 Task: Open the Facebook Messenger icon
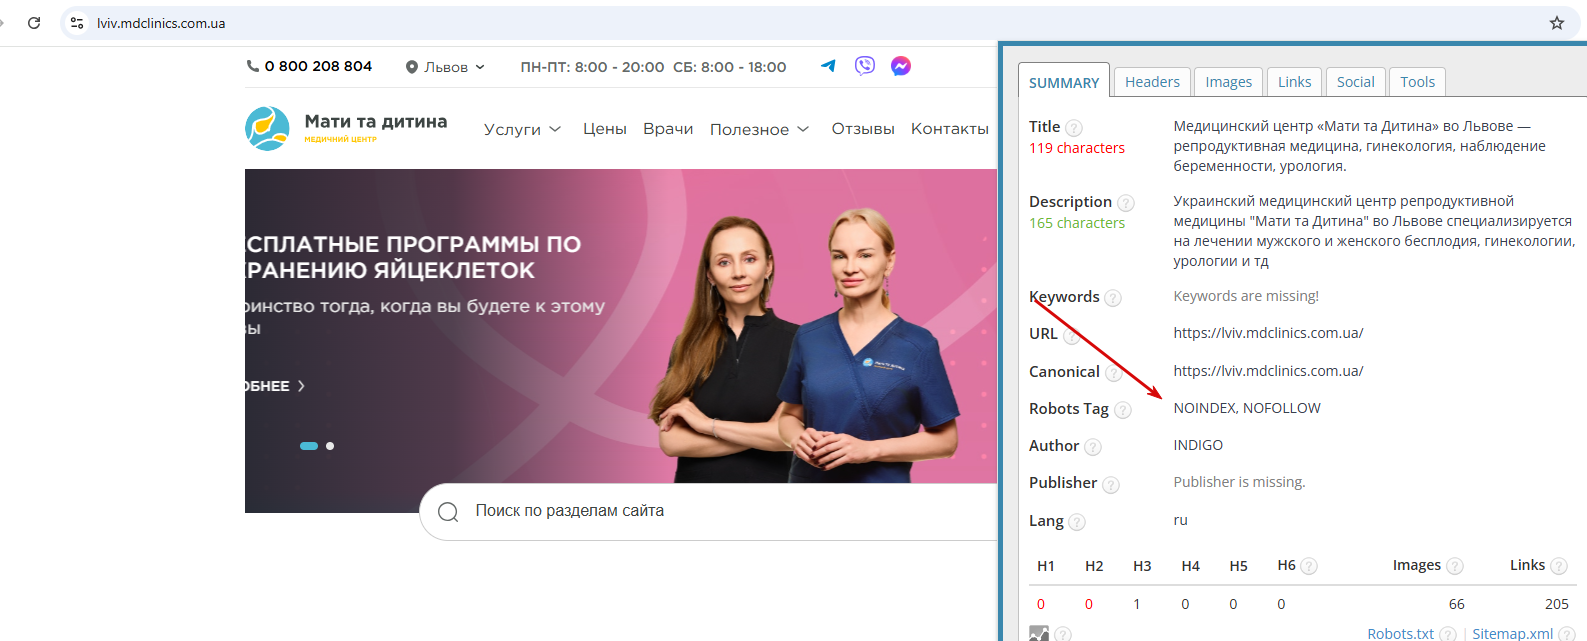click(901, 66)
